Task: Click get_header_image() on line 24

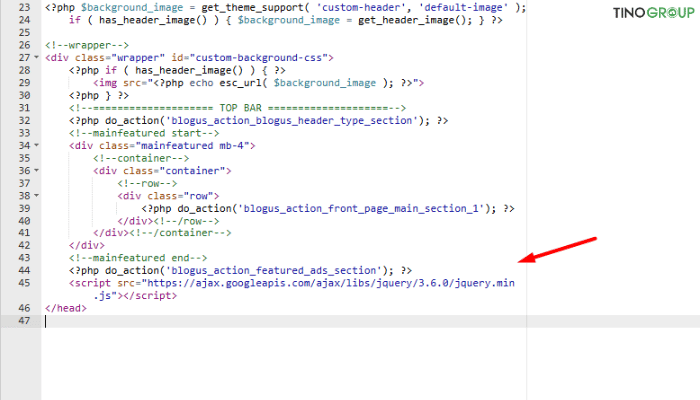Action: coord(412,20)
